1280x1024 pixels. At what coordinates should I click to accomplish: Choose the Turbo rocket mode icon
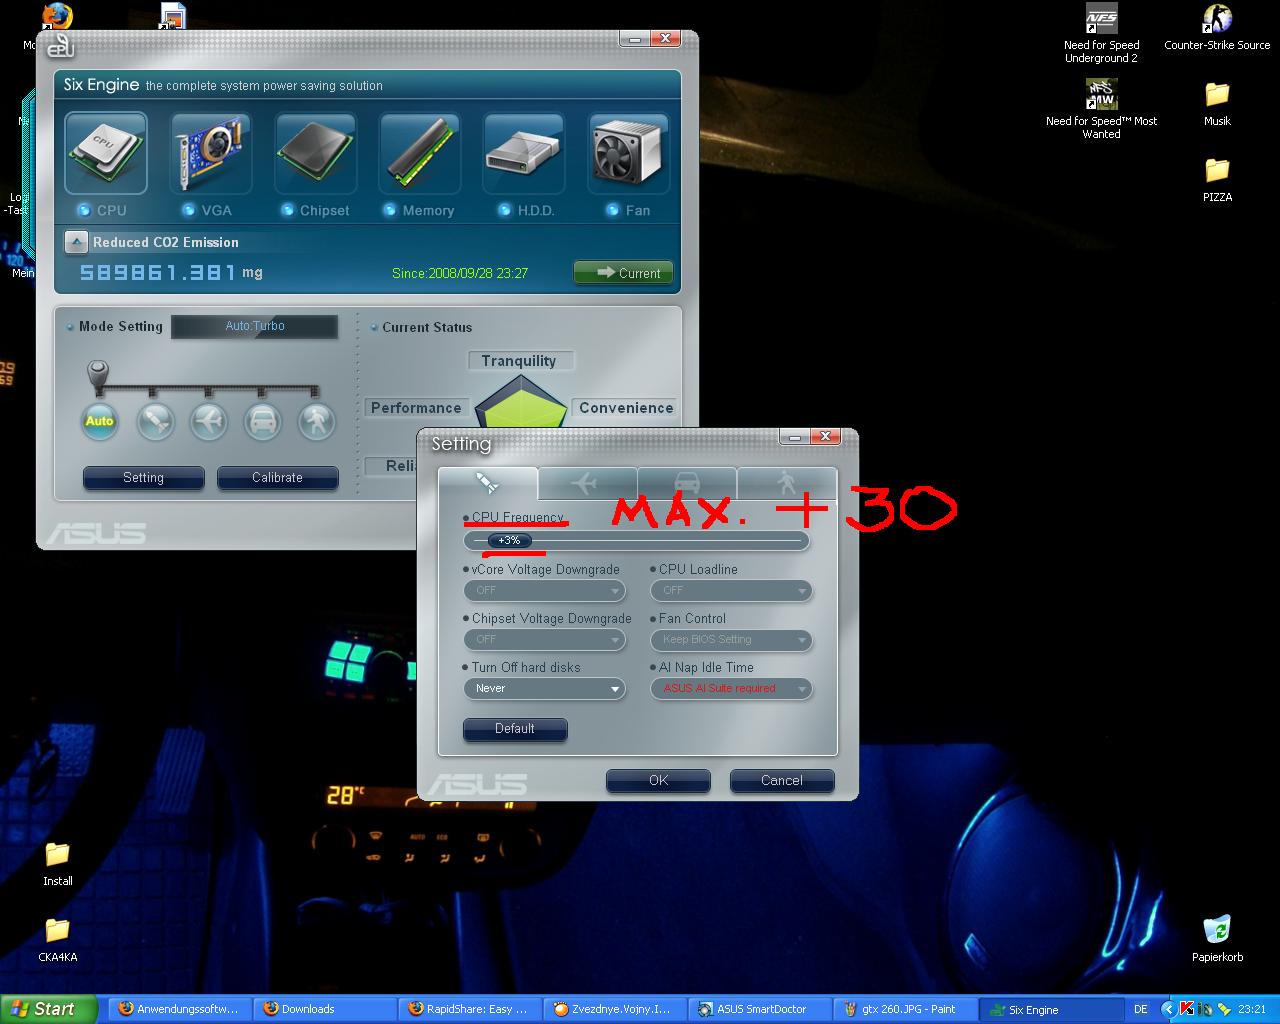(155, 422)
